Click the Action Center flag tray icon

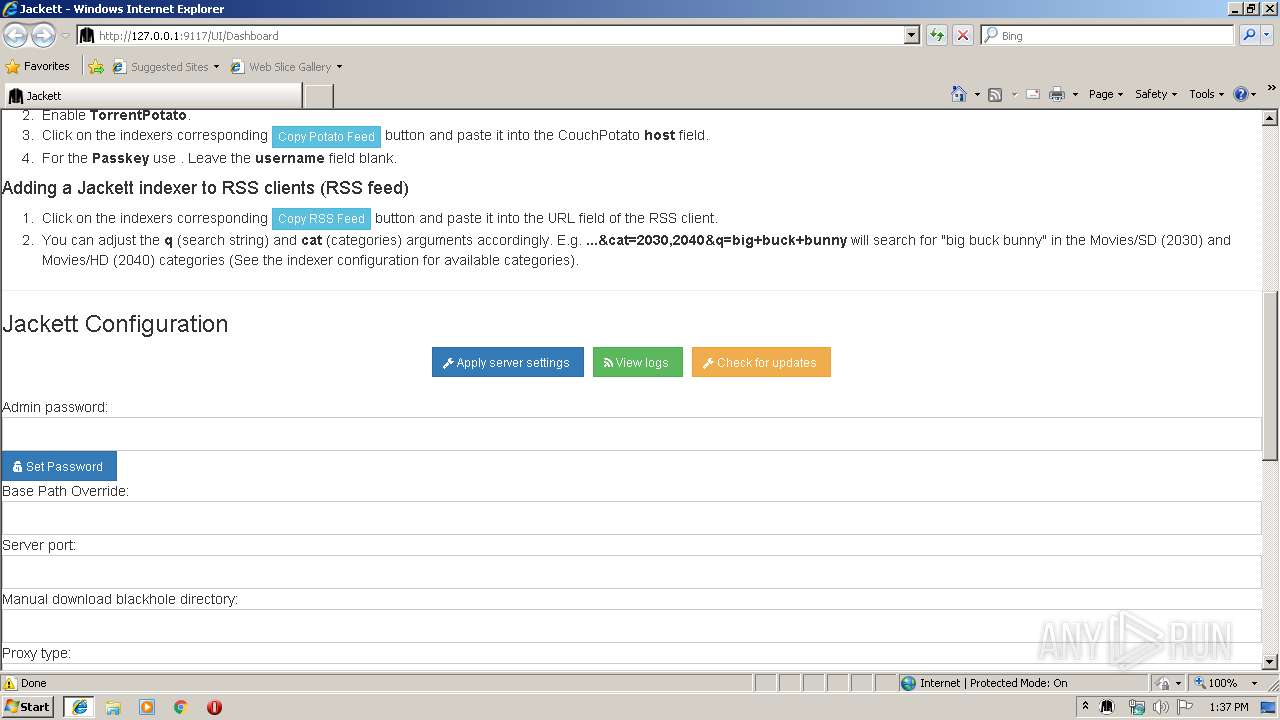point(1185,707)
